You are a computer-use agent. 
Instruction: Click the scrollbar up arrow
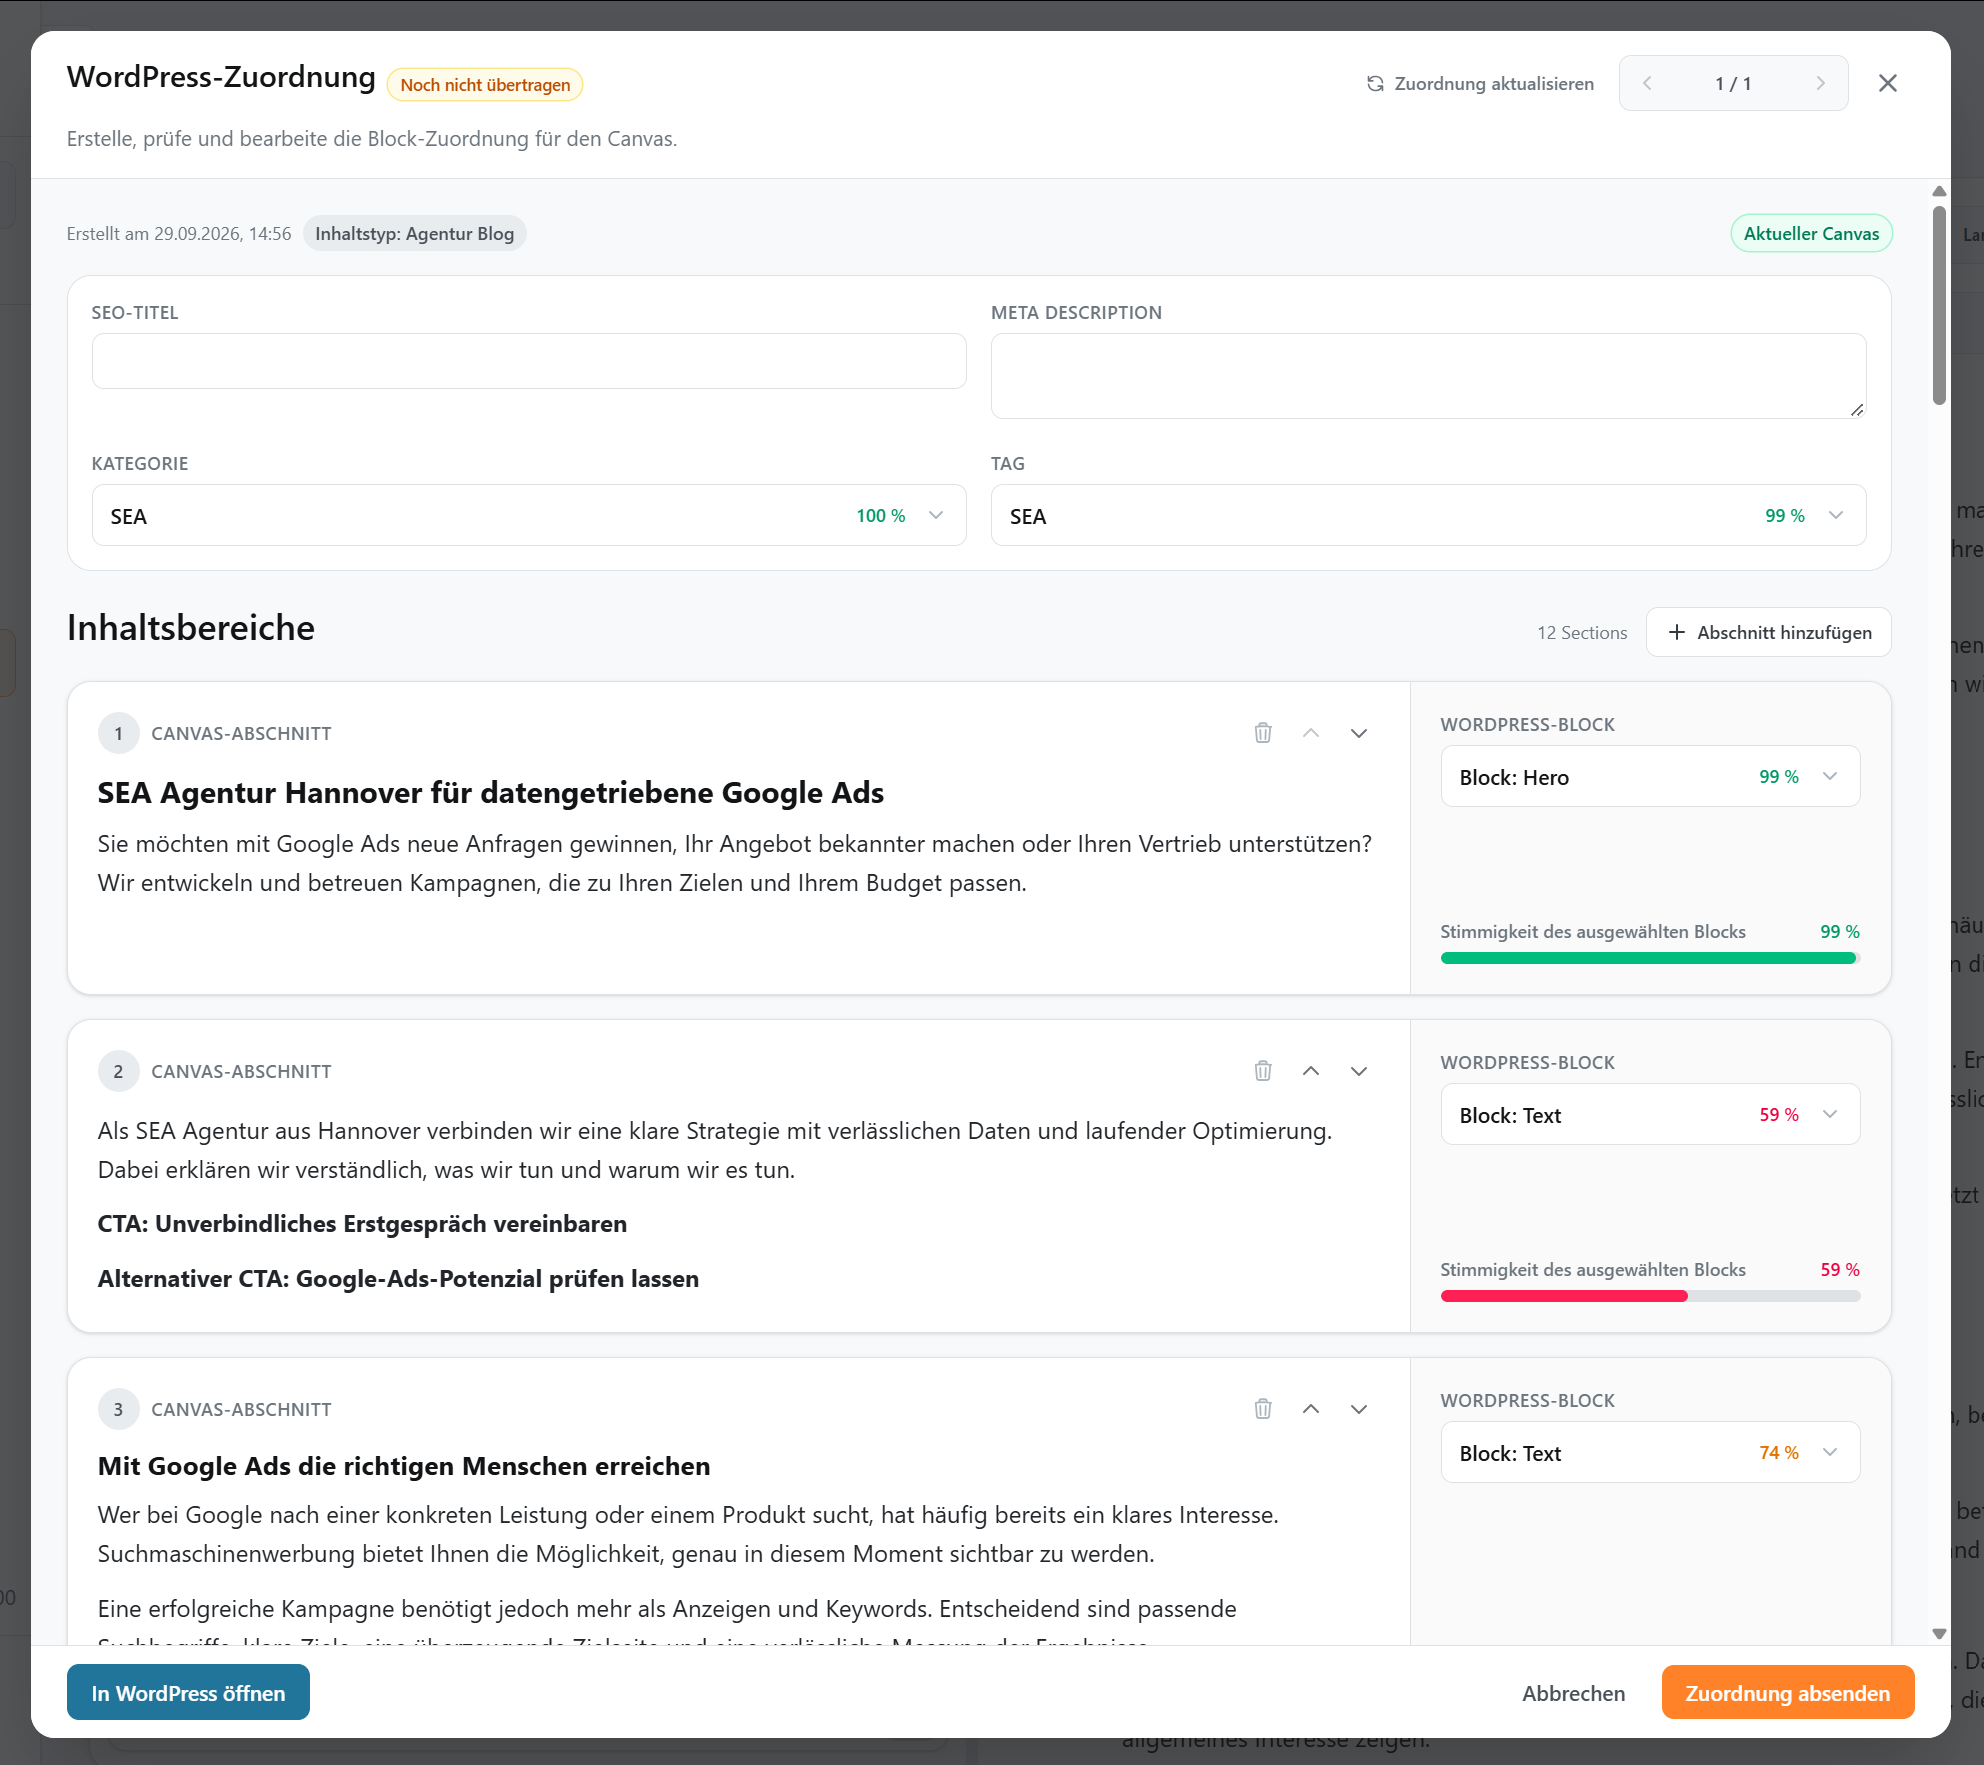point(1939,191)
